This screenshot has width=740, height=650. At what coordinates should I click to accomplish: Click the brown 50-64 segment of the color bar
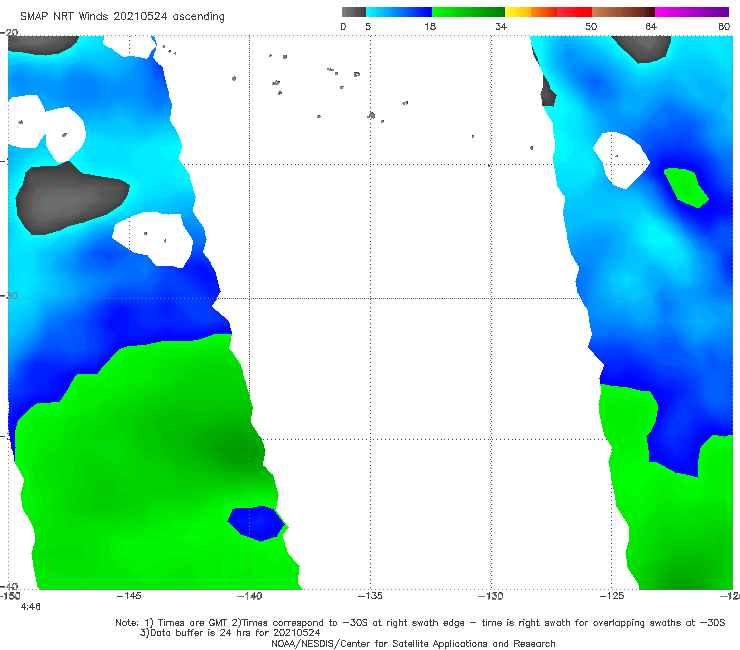click(x=623, y=12)
